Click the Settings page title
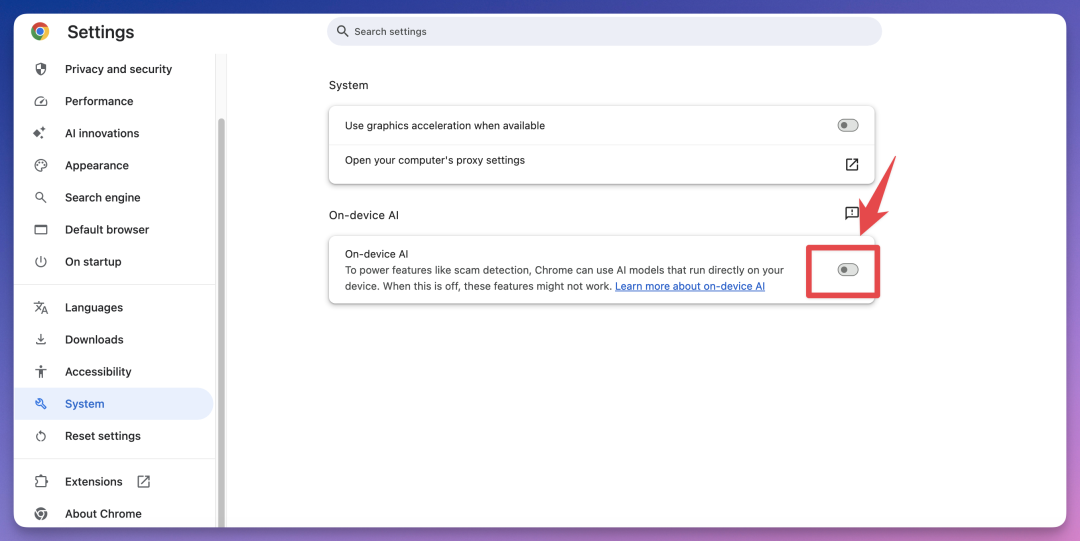The width and height of the screenshot is (1080, 541). point(101,32)
